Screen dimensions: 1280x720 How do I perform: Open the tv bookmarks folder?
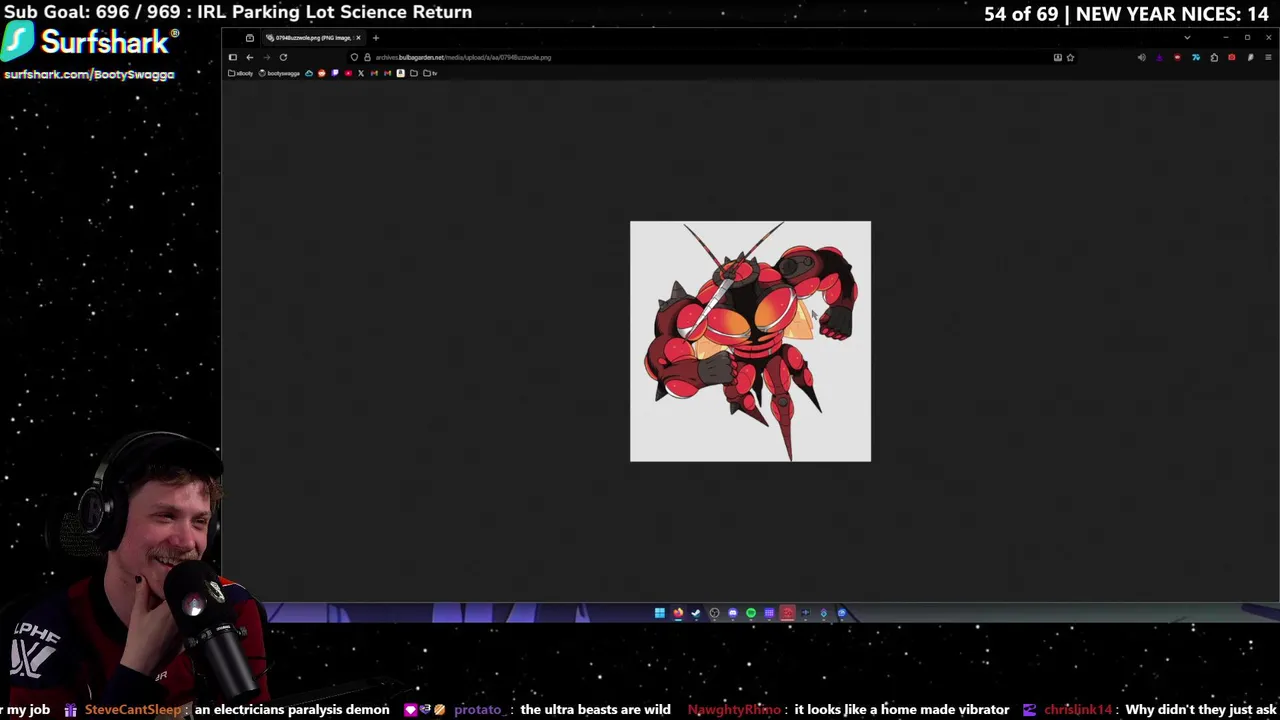[x=430, y=73]
